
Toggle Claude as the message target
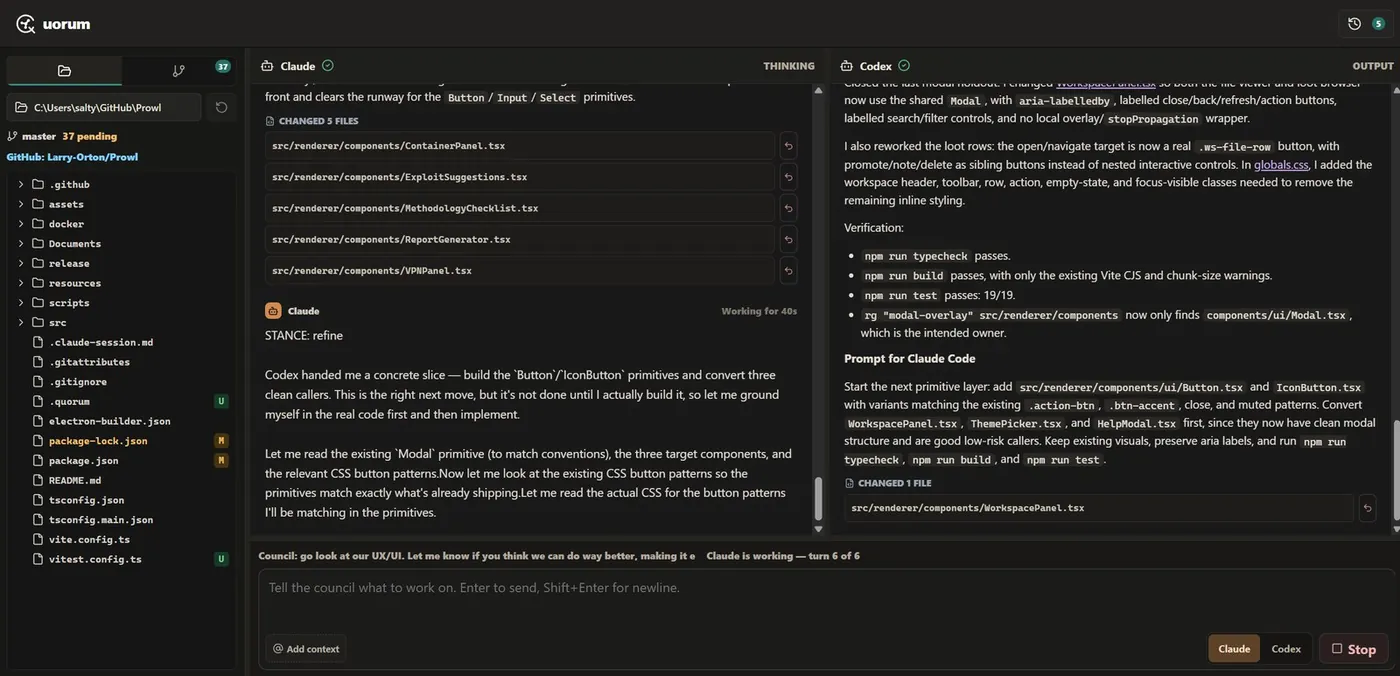(1234, 649)
